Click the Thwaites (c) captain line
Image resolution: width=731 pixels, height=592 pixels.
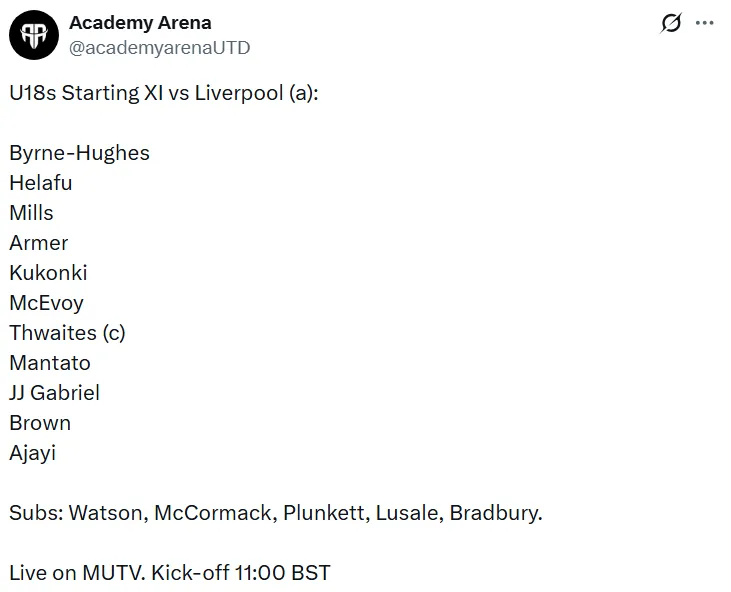pyautogui.click(x=68, y=333)
